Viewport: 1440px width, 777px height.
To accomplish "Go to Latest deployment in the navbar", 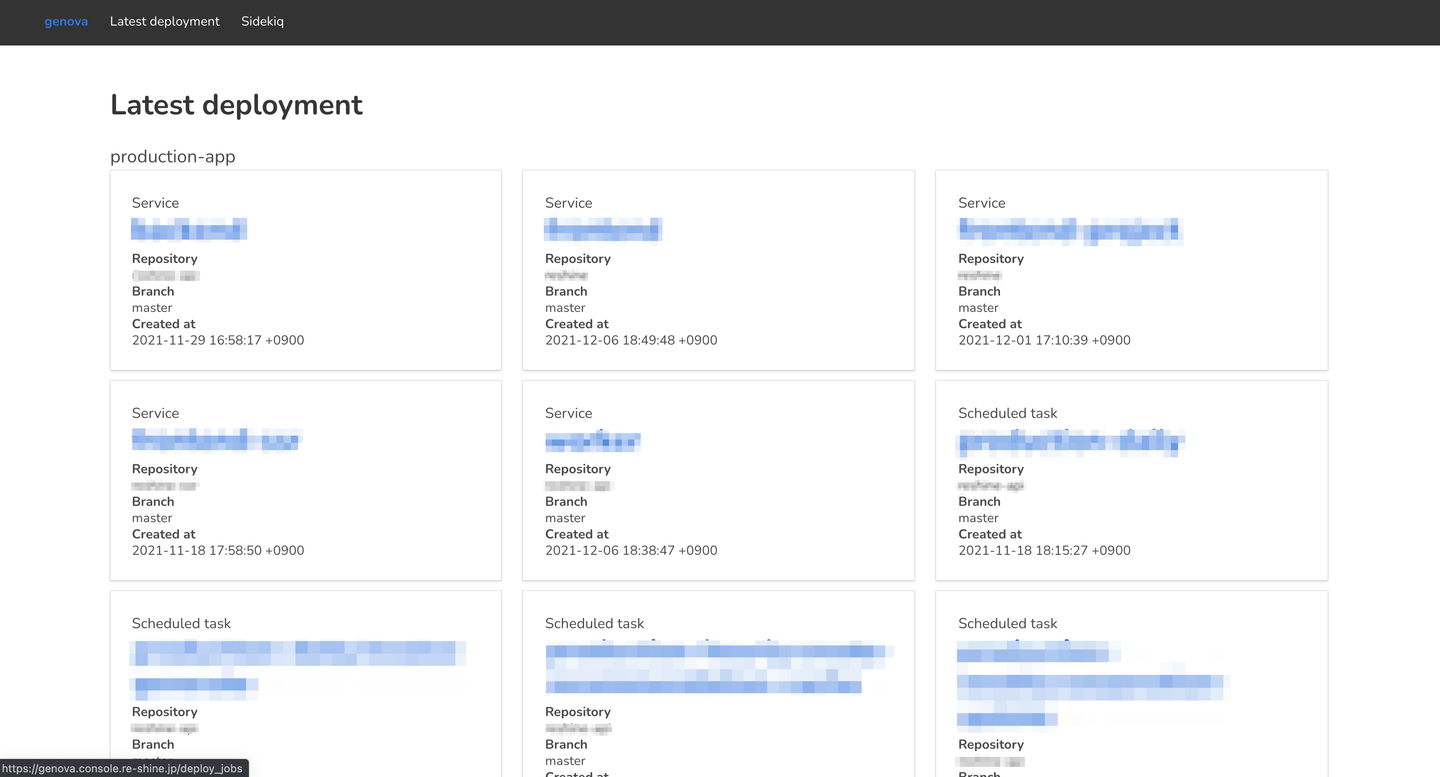I will pyautogui.click(x=165, y=21).
